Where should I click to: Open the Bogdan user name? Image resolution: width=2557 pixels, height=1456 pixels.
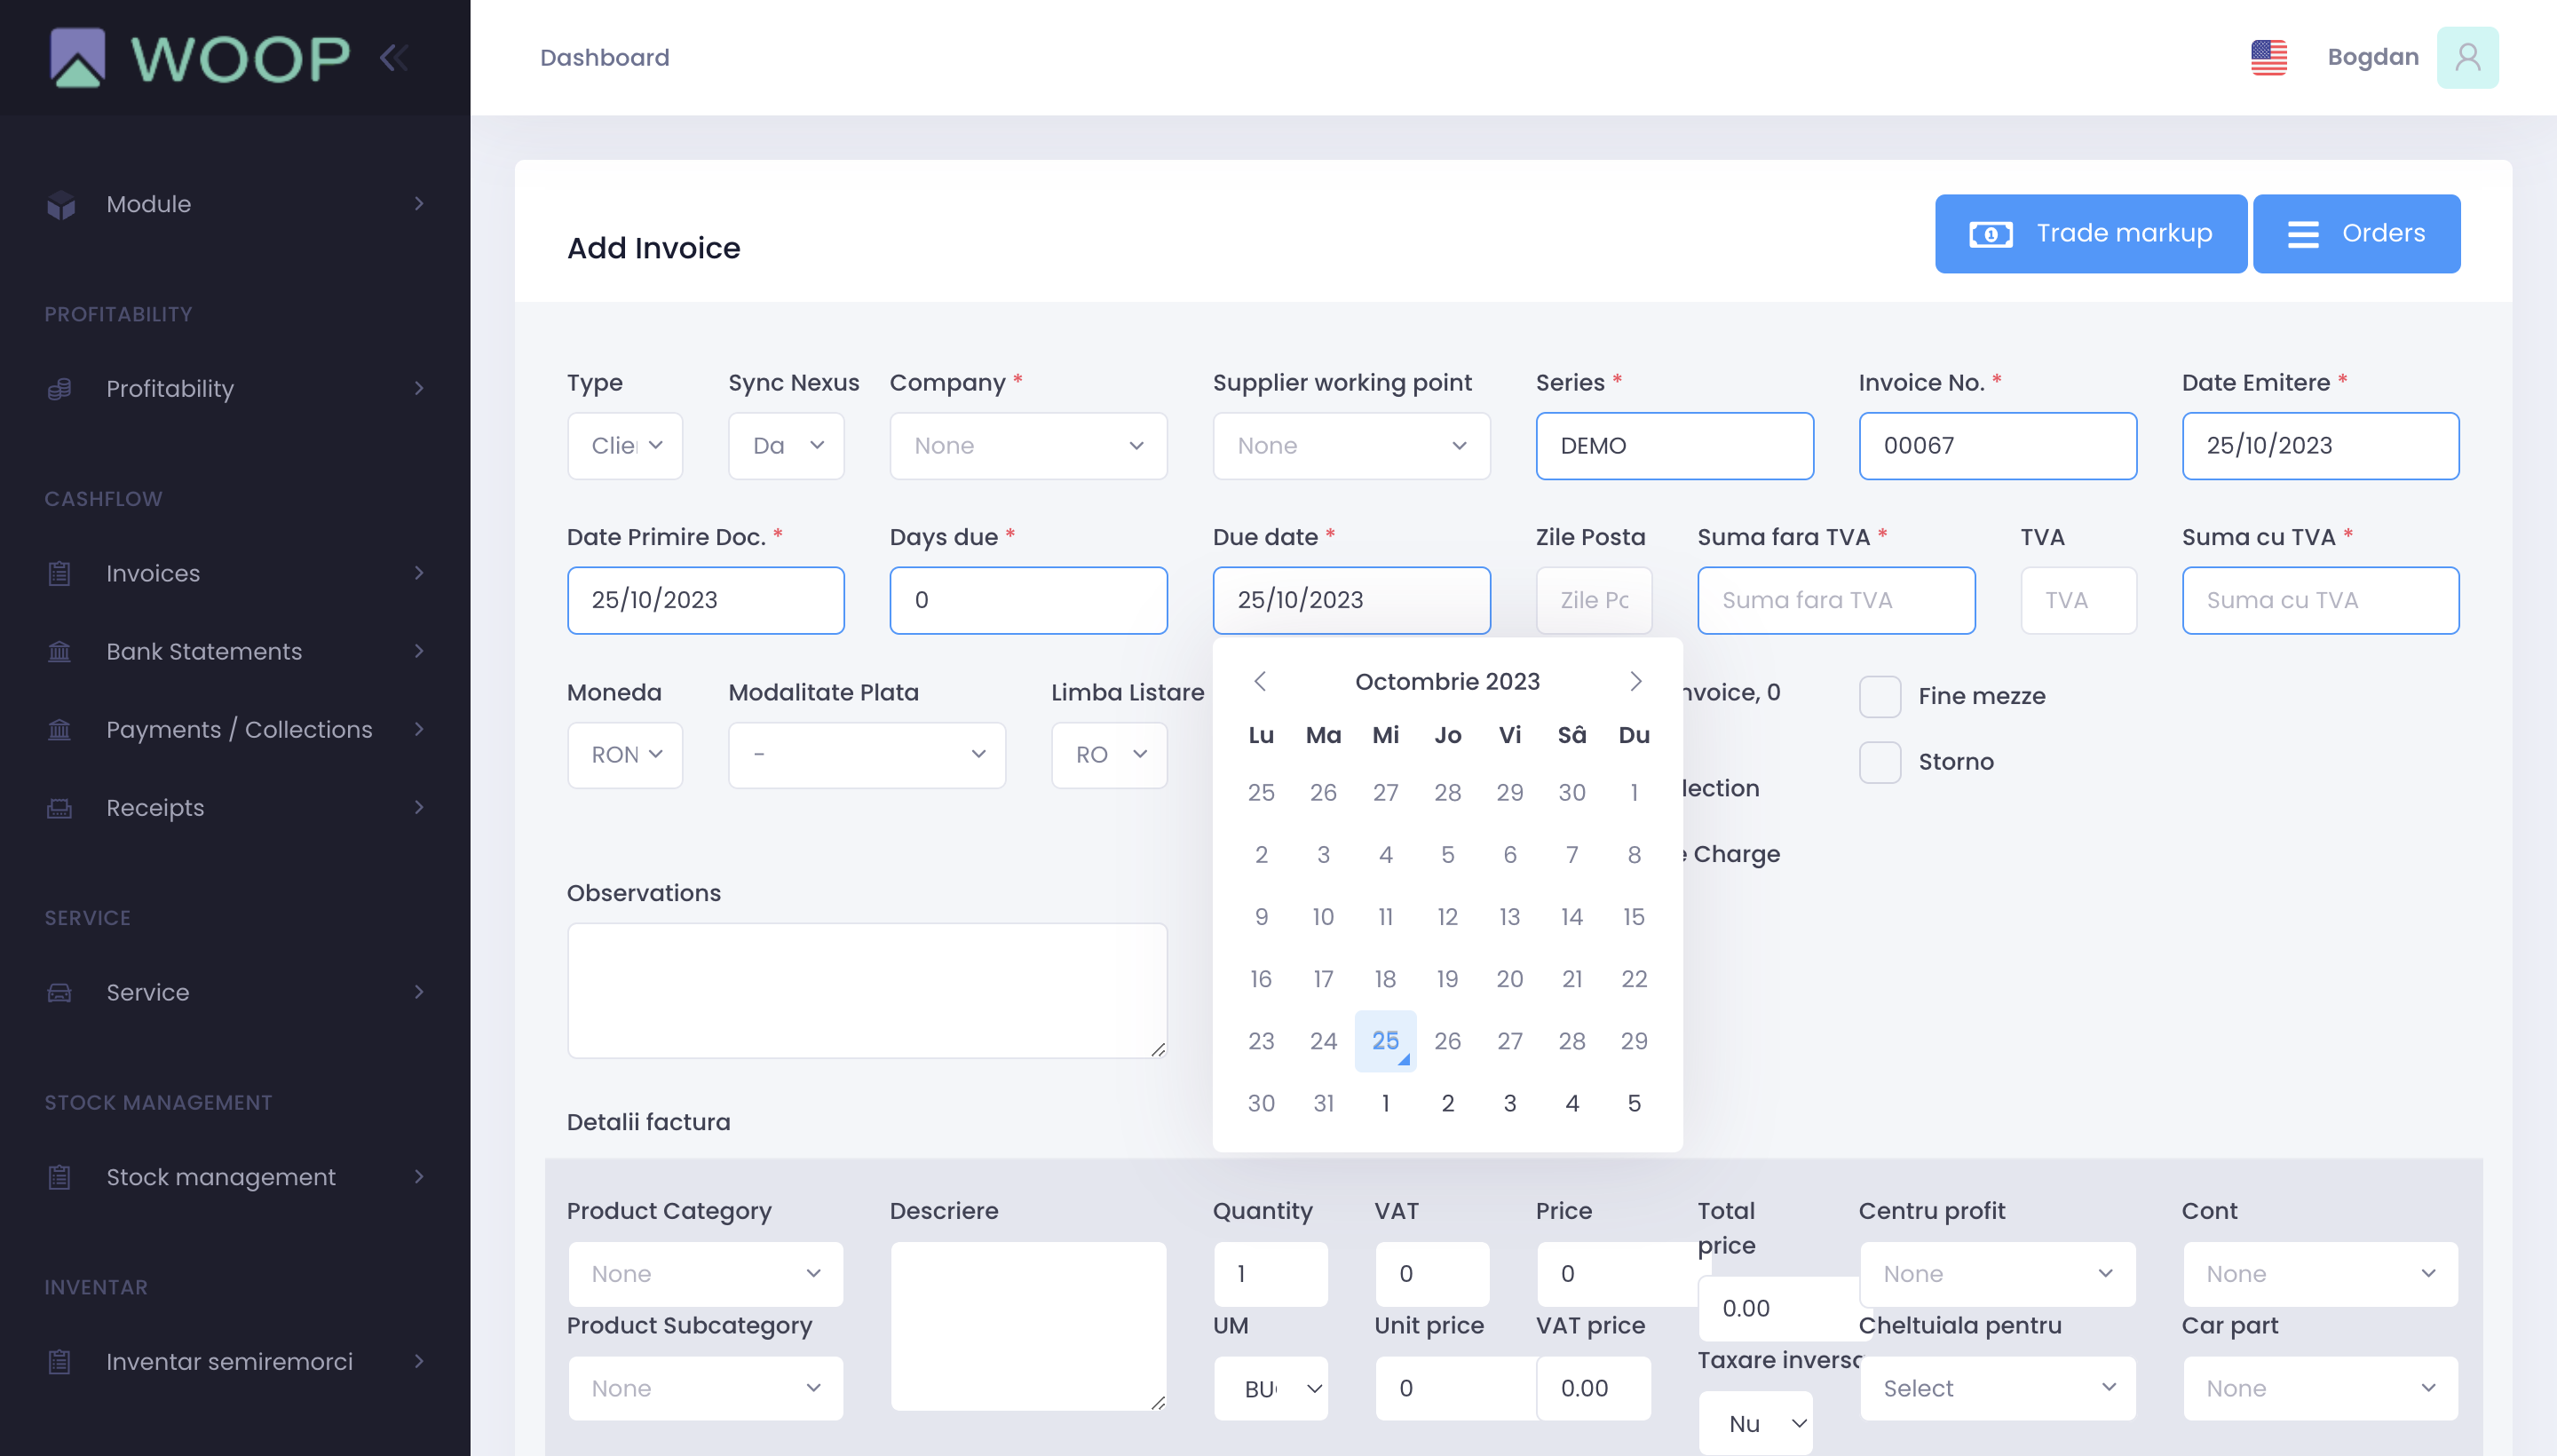pos(2373,57)
